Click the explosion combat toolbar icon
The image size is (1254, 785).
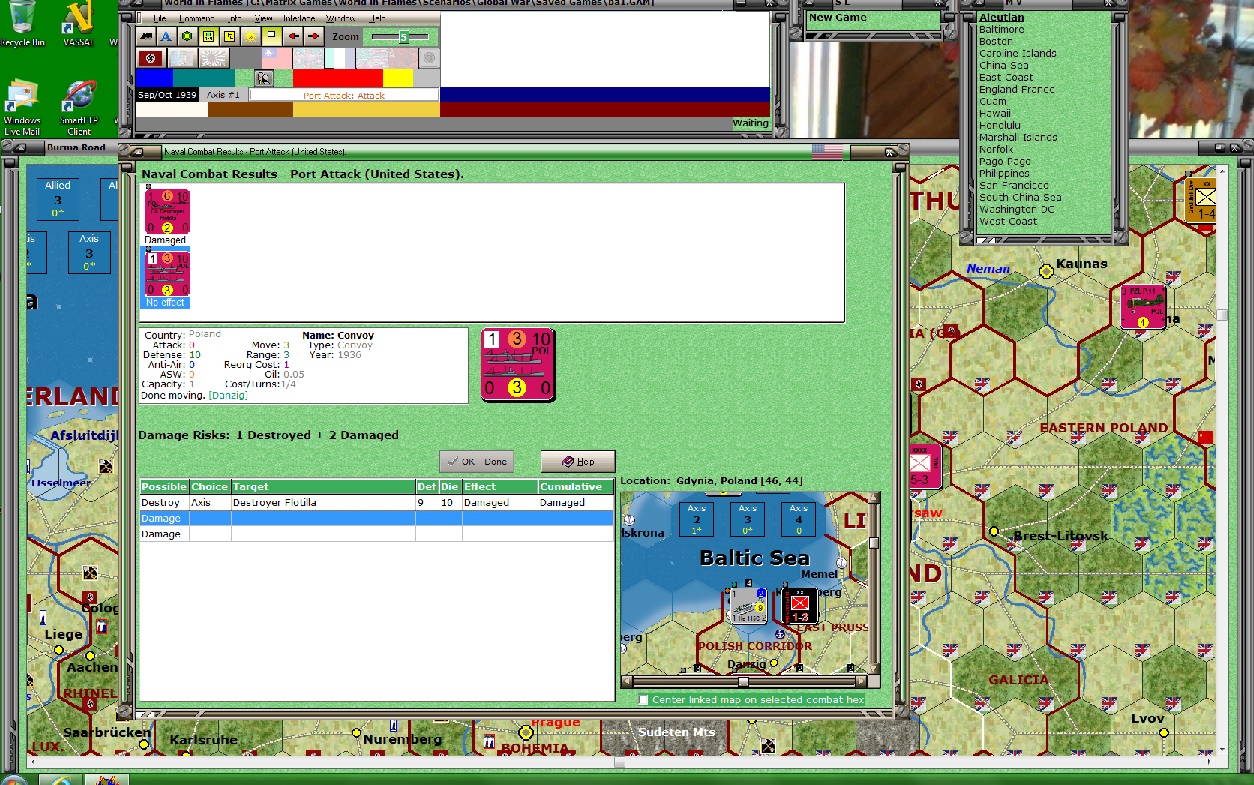pos(250,36)
